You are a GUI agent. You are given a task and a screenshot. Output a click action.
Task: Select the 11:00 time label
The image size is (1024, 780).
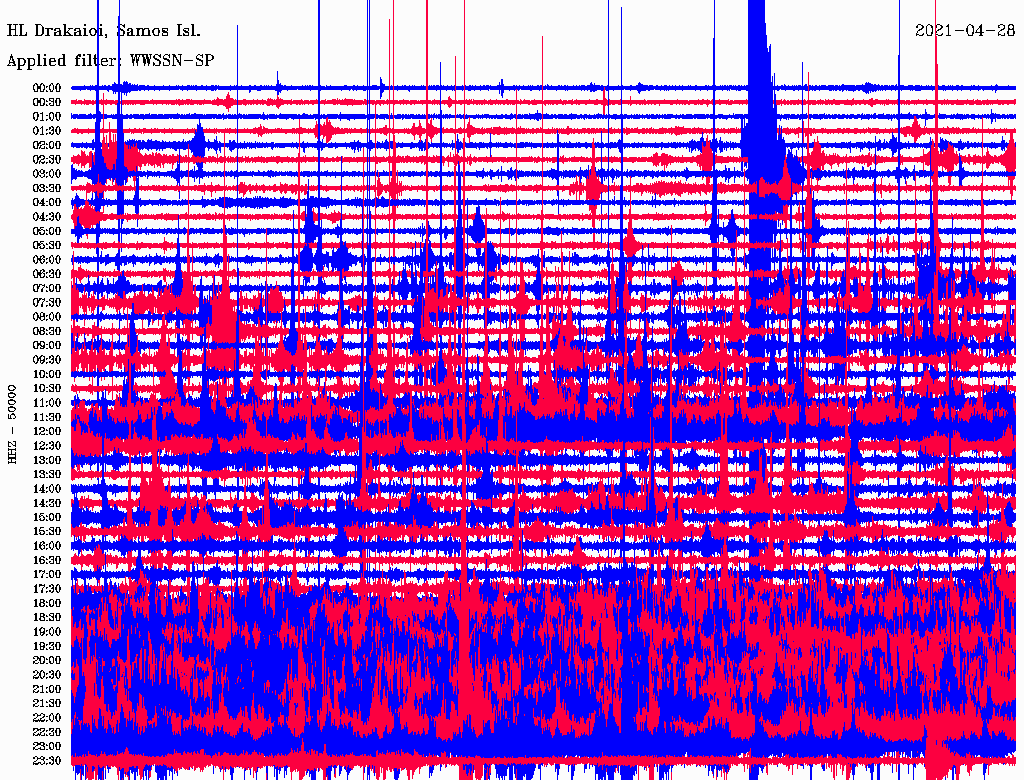pyautogui.click(x=47, y=403)
